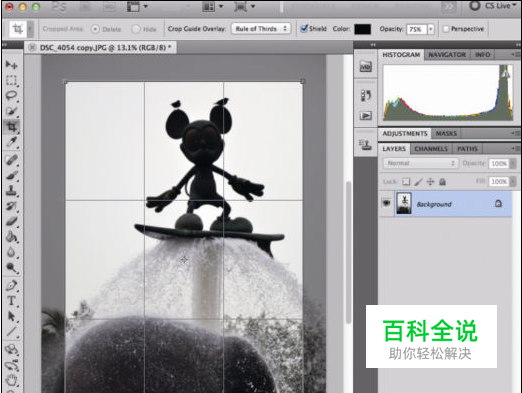Select the Type tool
Screen dimensions: 522x393
point(11,301)
